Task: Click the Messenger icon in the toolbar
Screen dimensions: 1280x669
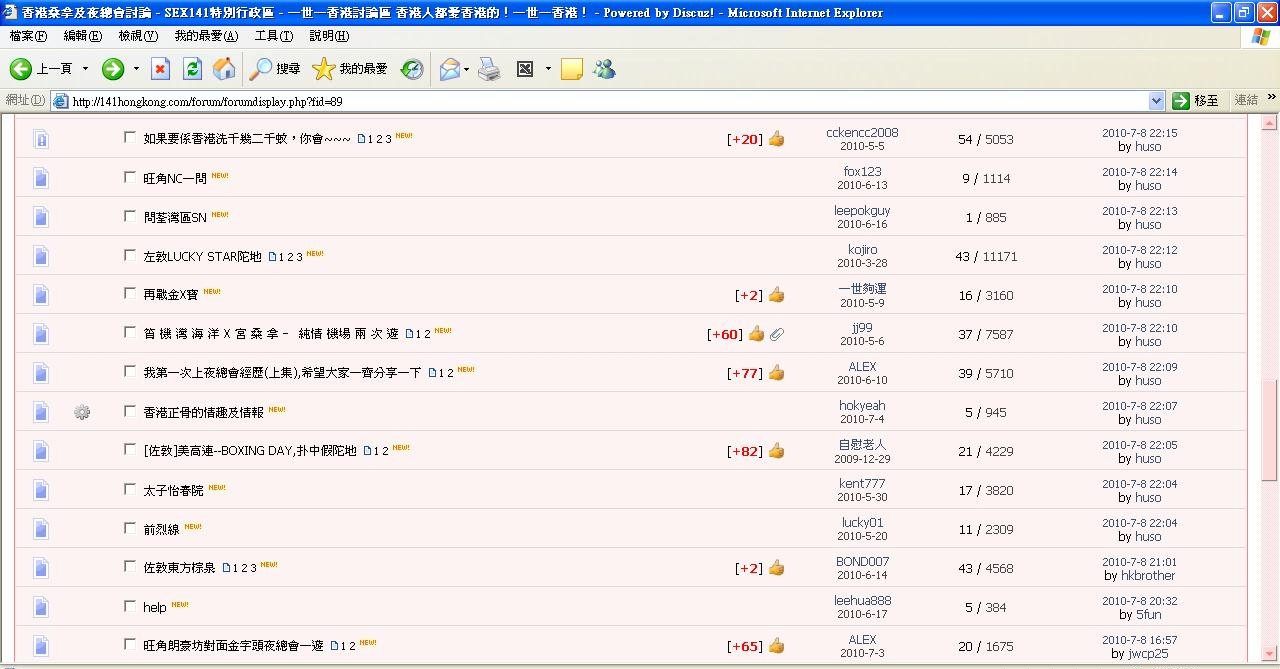Action: (x=604, y=69)
